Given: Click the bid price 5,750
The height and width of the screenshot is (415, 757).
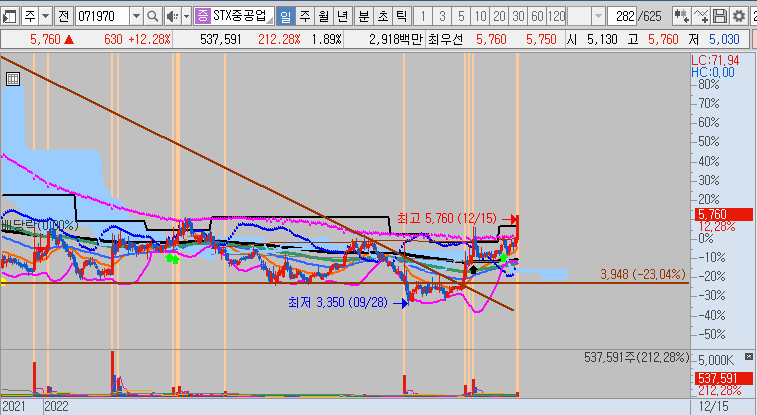Looking at the screenshot, I should tap(541, 39).
